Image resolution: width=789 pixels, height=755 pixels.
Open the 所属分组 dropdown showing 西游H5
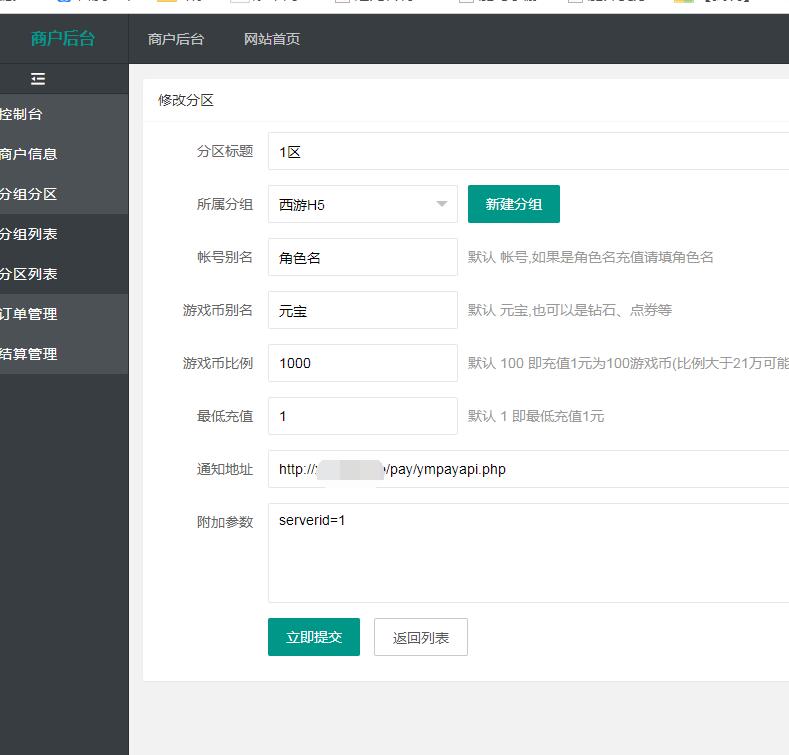pyautogui.click(x=350, y=204)
